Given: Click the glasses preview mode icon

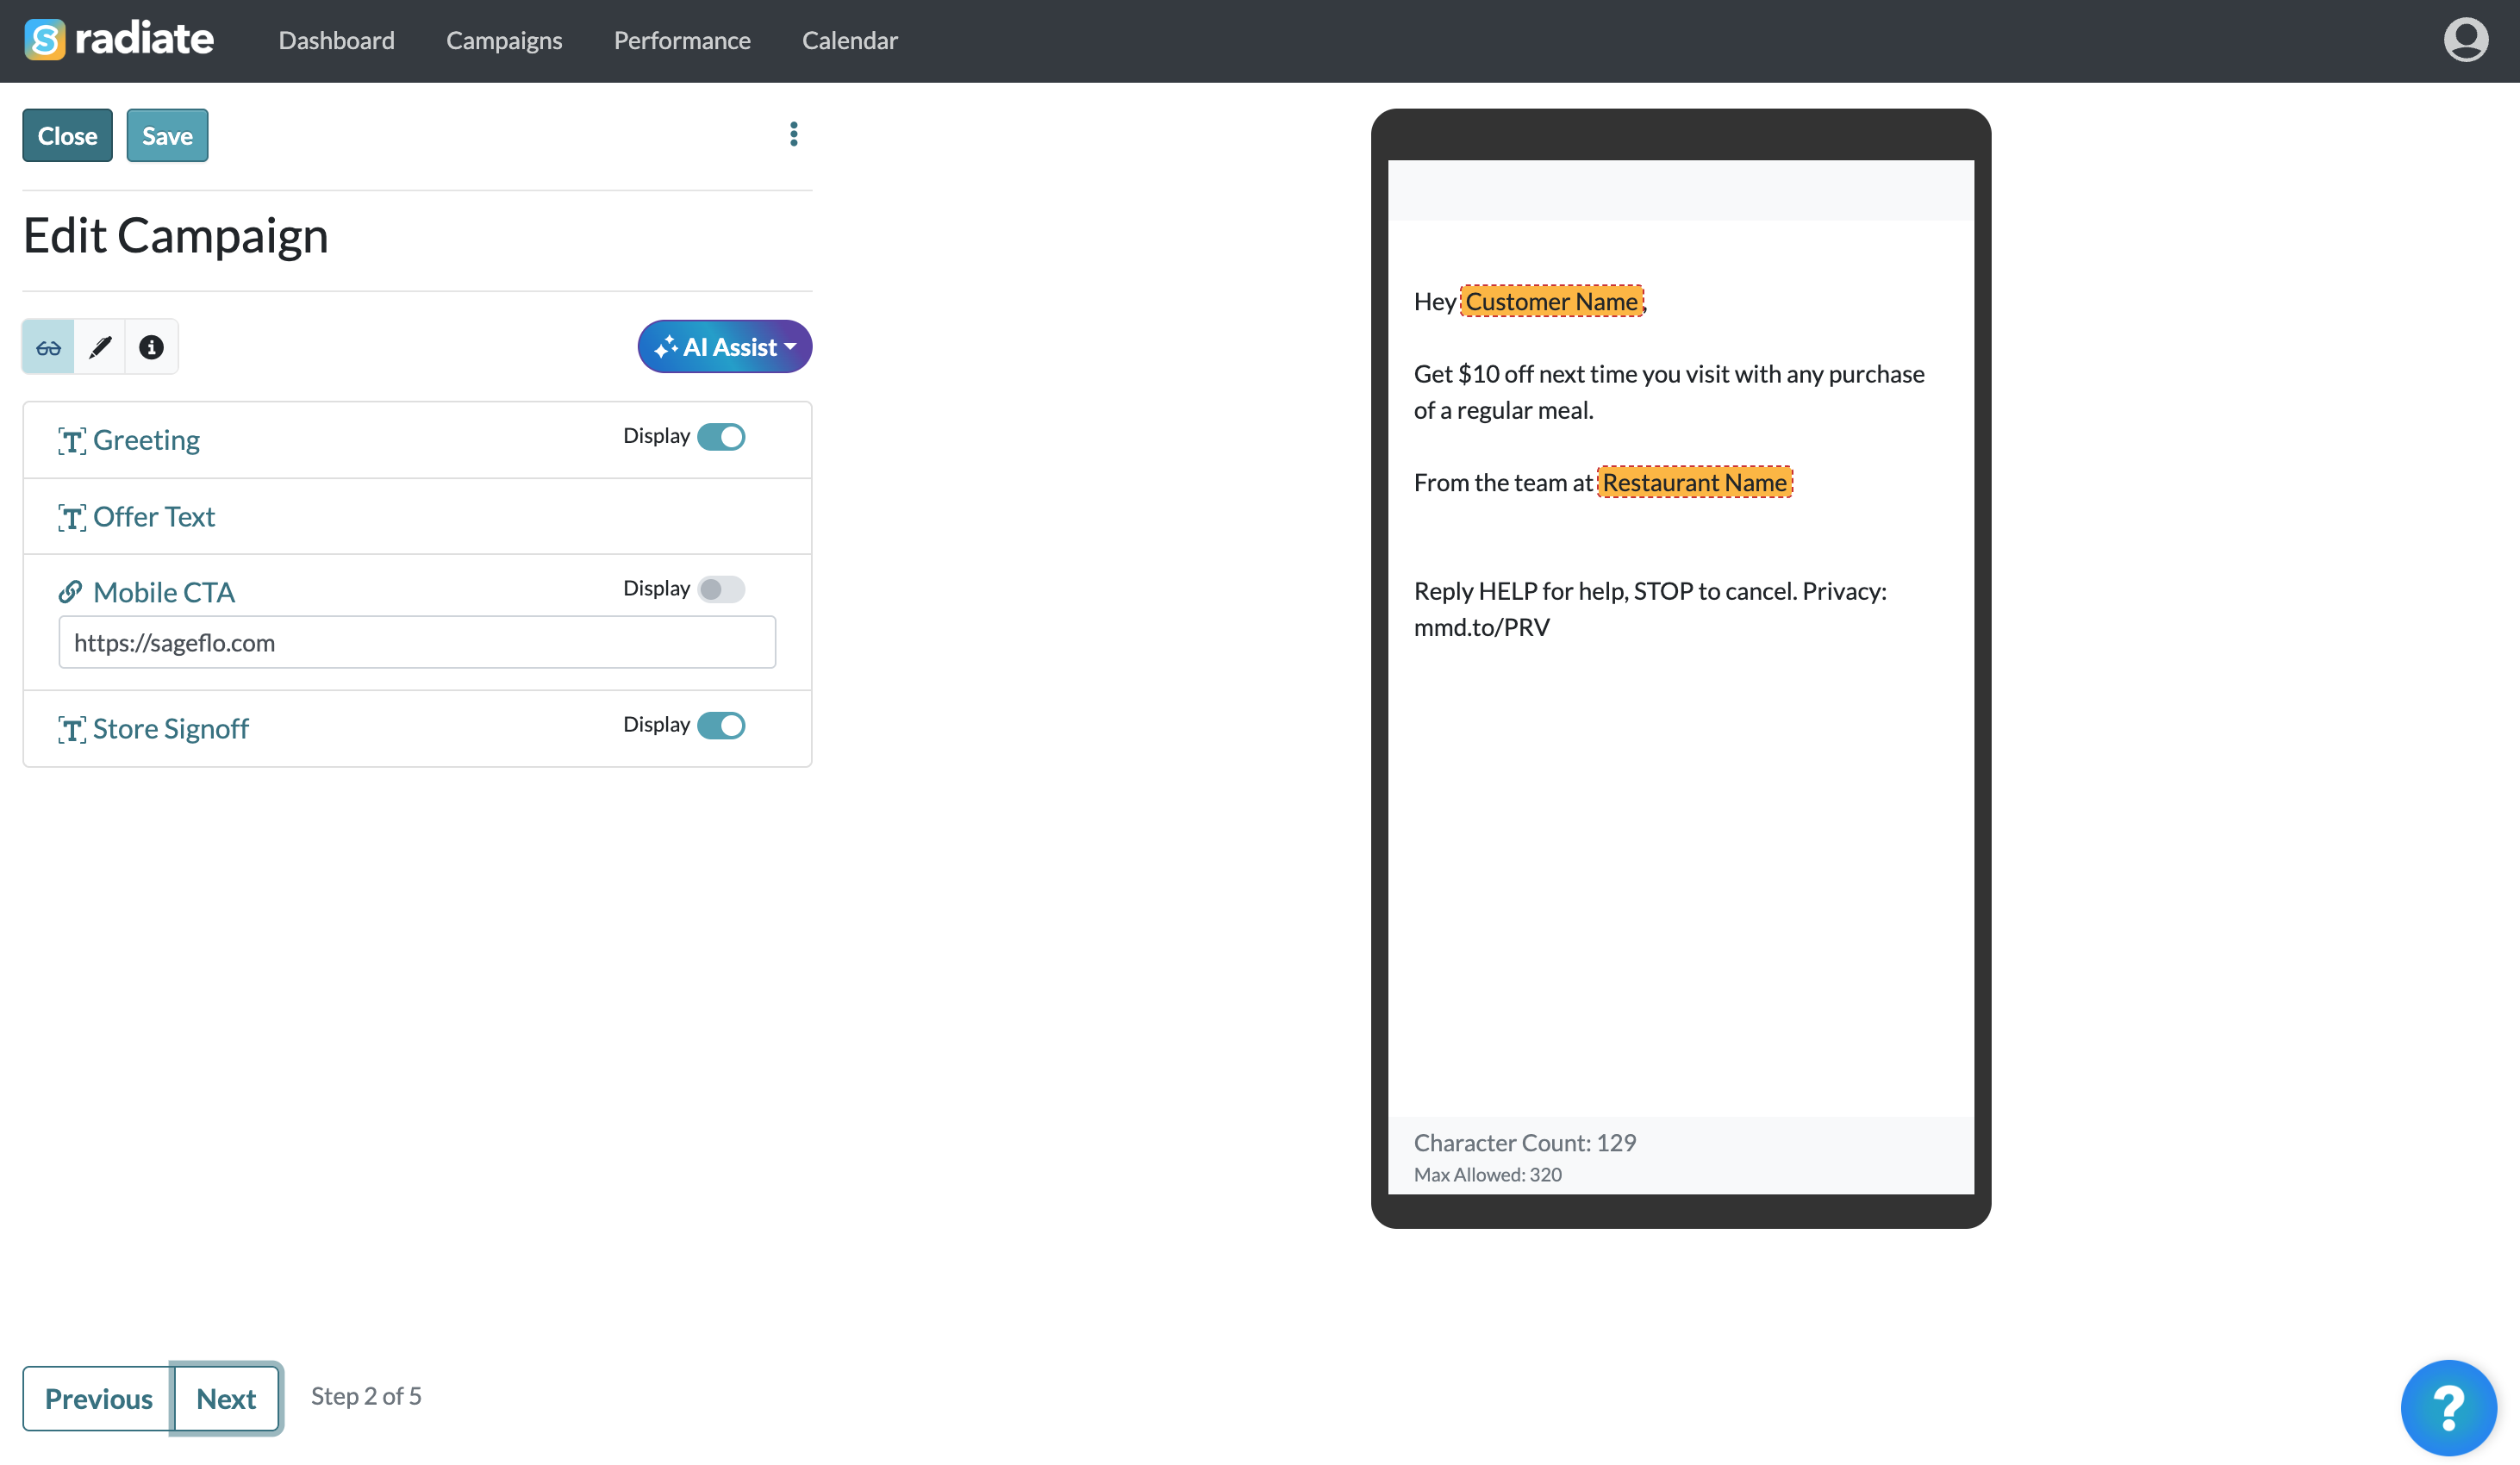Looking at the screenshot, I should (x=48, y=347).
